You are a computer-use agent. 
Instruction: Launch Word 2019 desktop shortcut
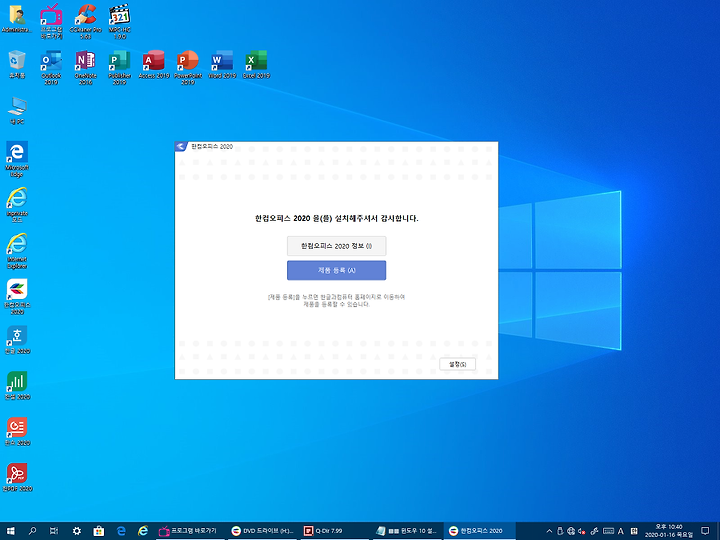pos(222,64)
